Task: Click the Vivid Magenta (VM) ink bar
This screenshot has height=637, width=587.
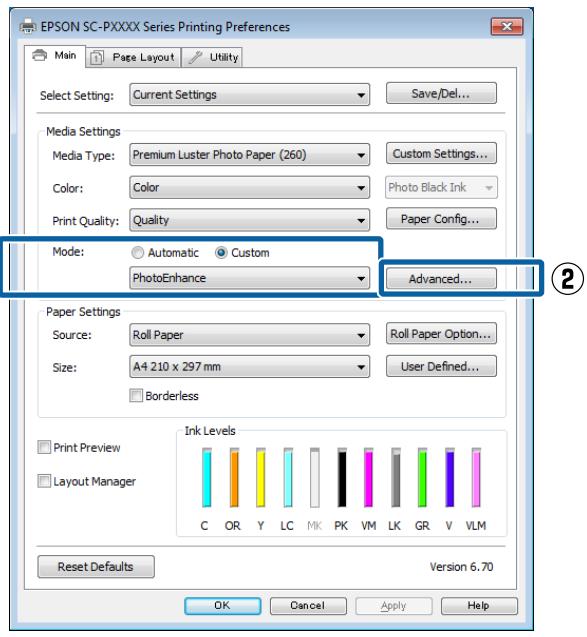Action: click(368, 477)
